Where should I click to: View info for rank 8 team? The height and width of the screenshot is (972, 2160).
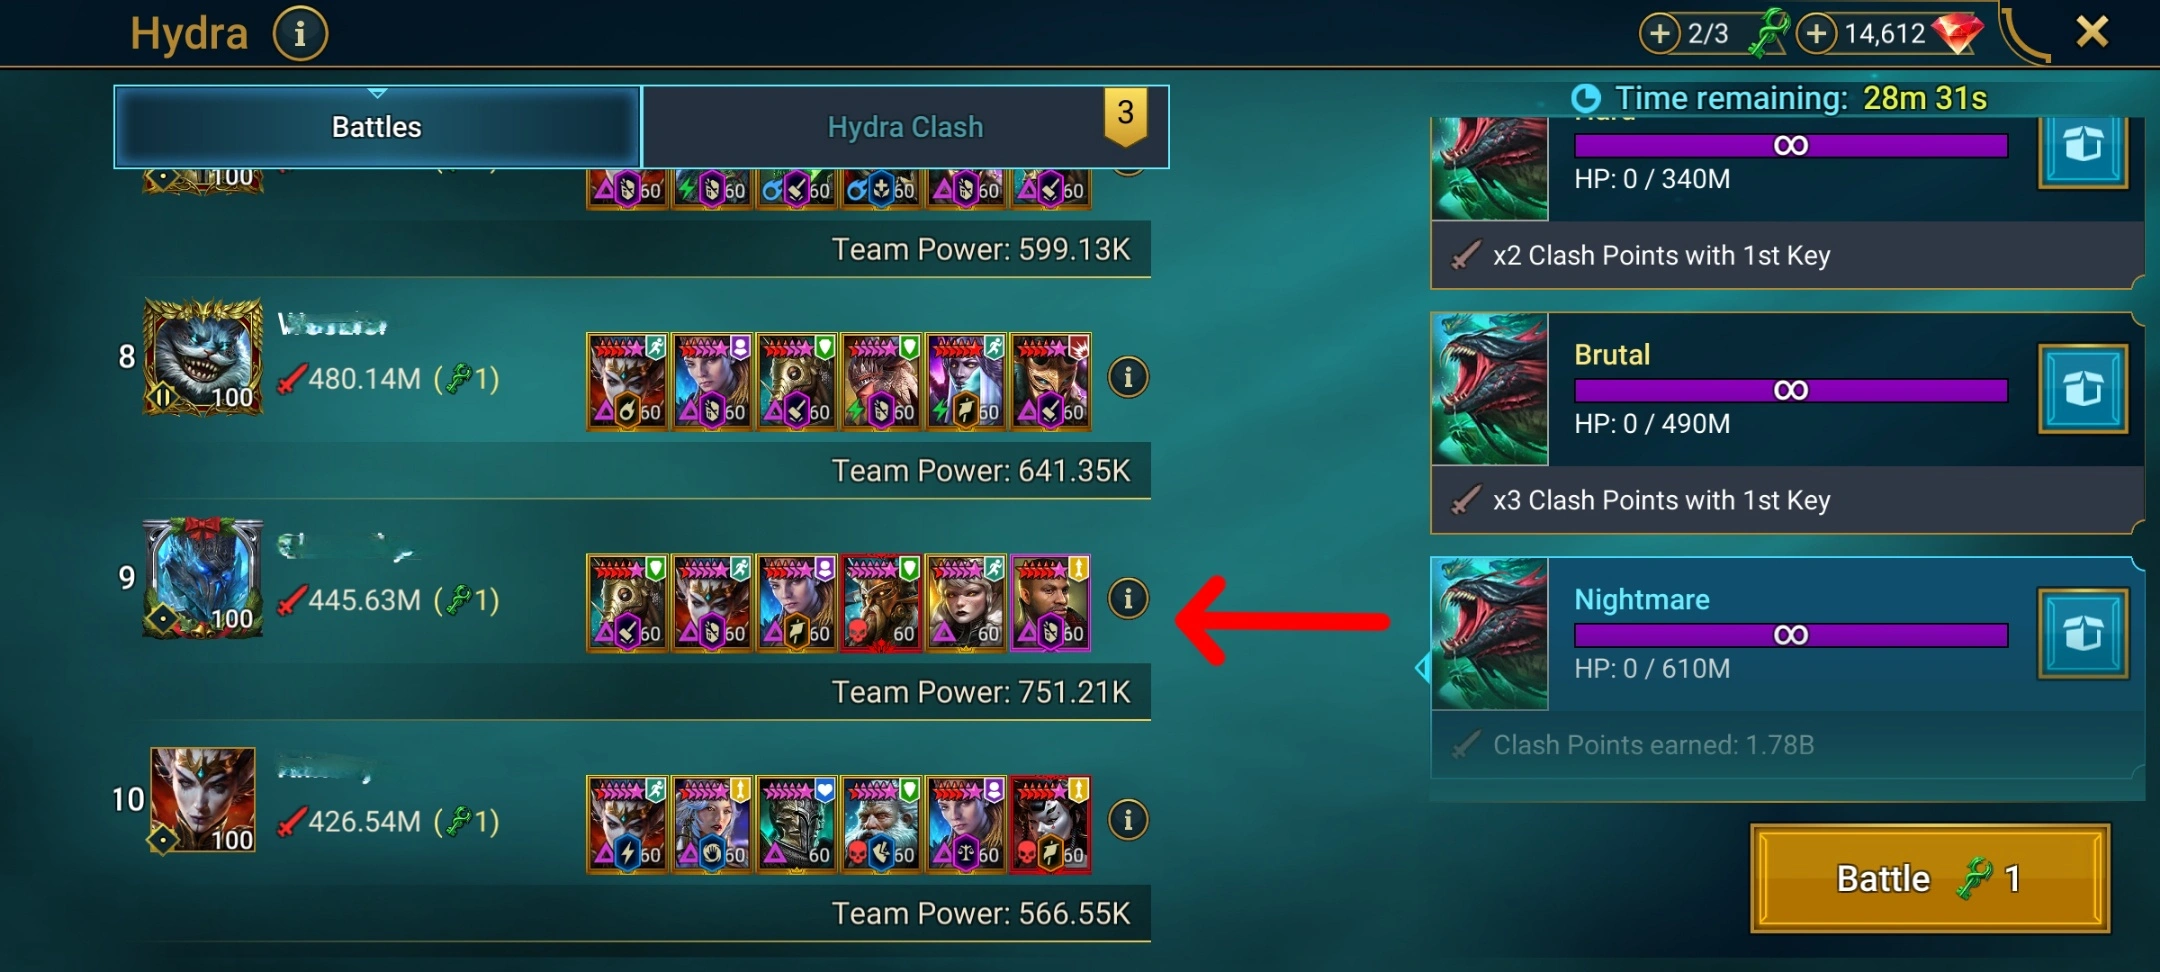(x=1128, y=377)
